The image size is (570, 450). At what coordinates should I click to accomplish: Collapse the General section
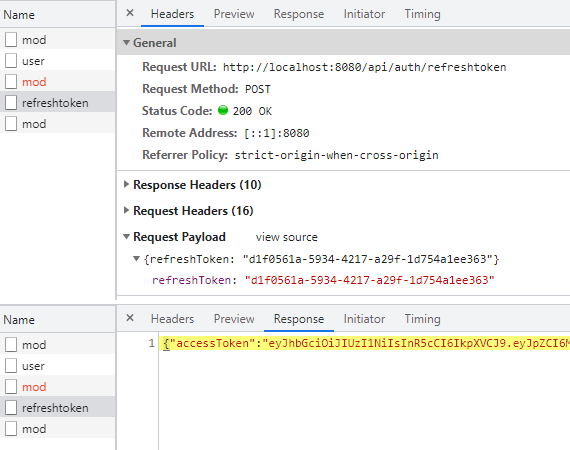pos(126,43)
